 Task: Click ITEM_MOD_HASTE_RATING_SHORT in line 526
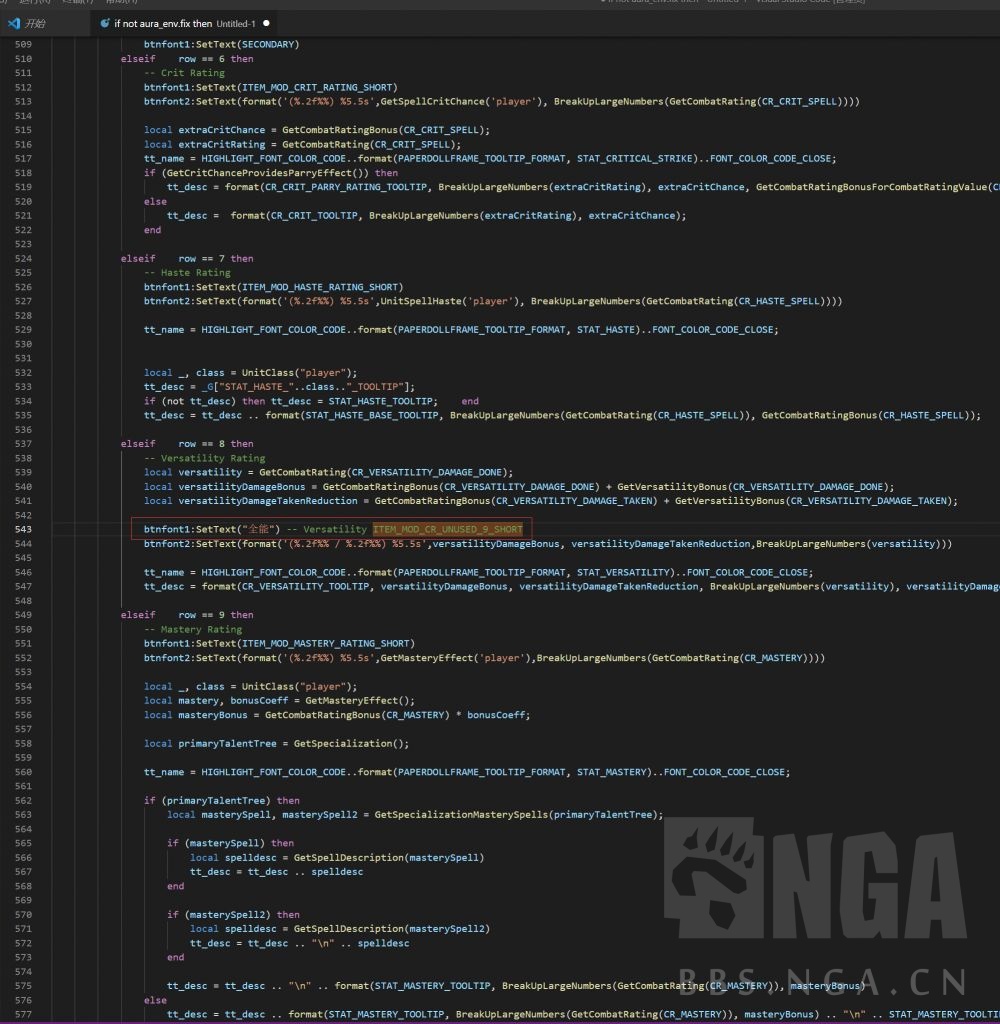[x=319, y=287]
